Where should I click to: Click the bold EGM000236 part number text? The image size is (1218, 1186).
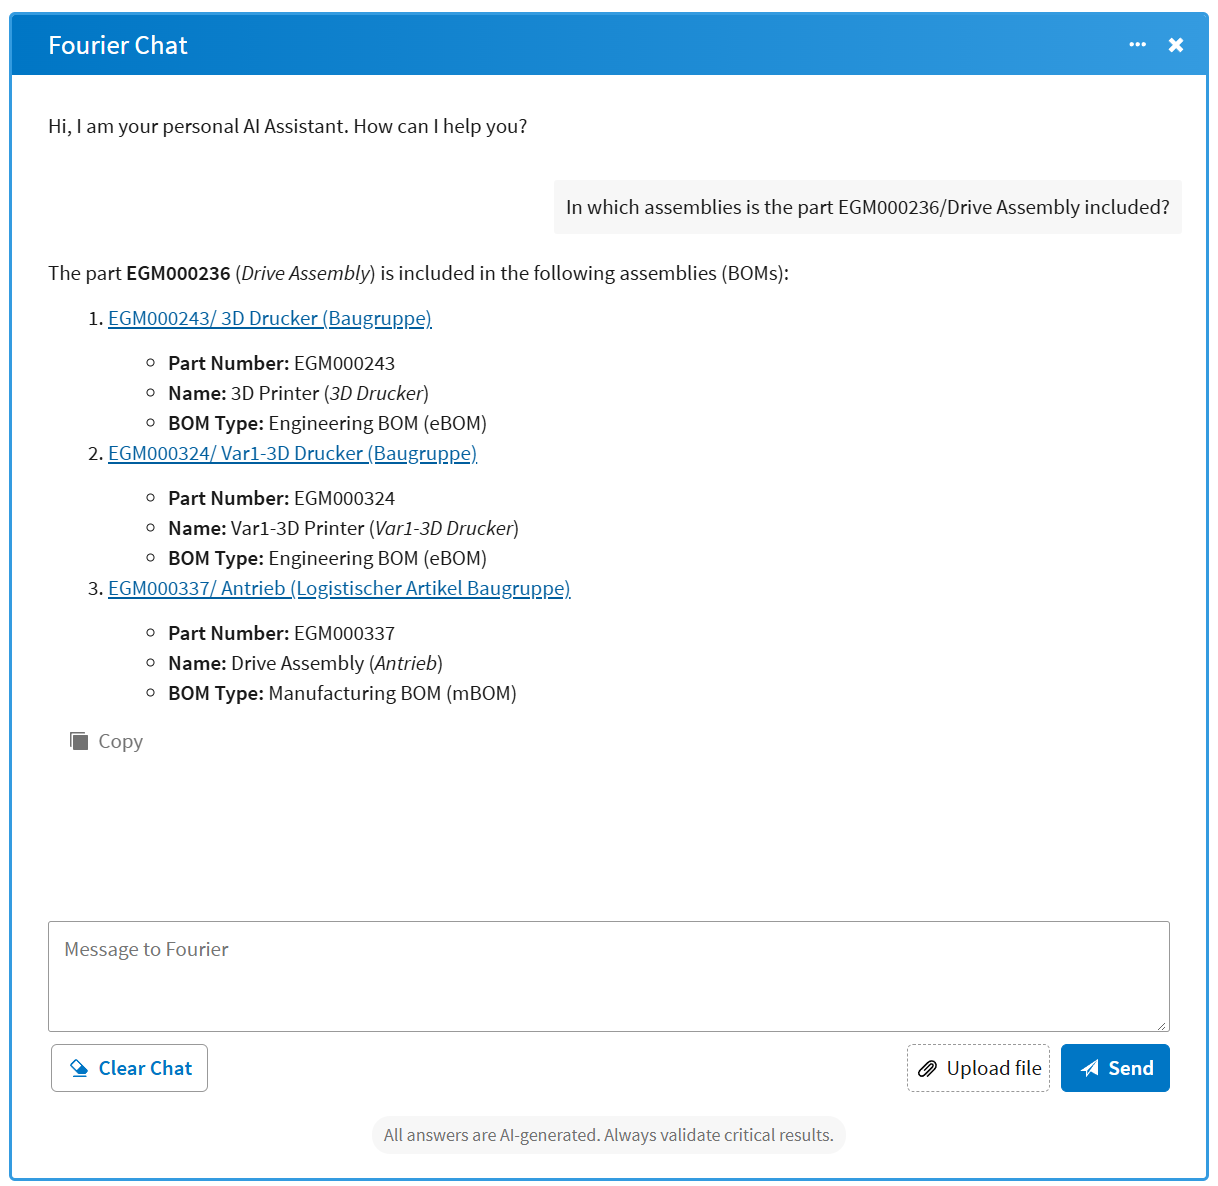coord(178,273)
